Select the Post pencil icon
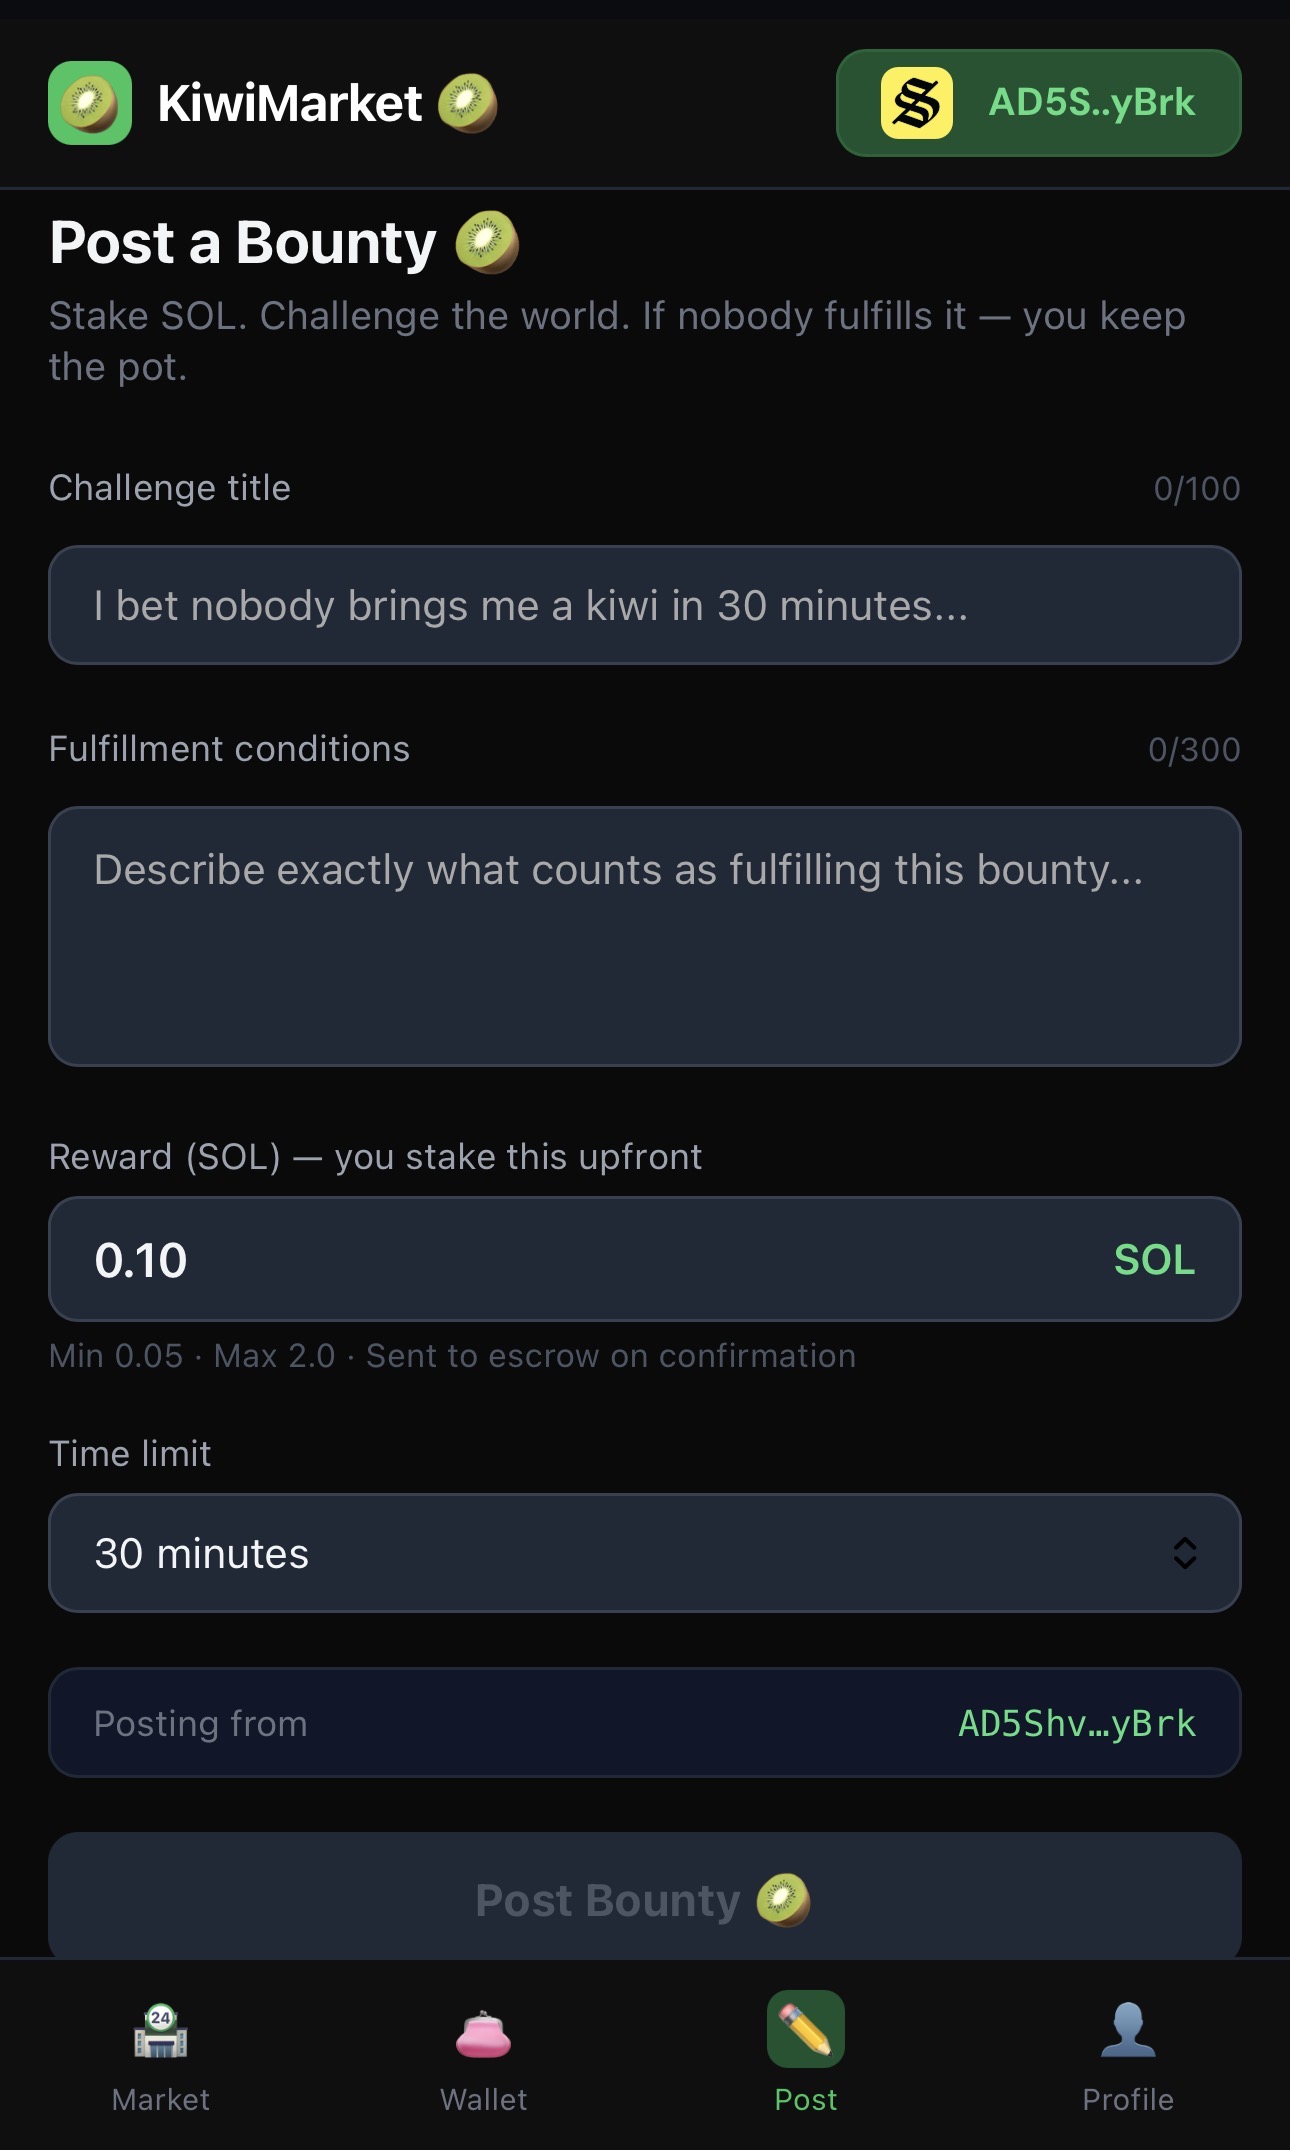 tap(806, 2029)
